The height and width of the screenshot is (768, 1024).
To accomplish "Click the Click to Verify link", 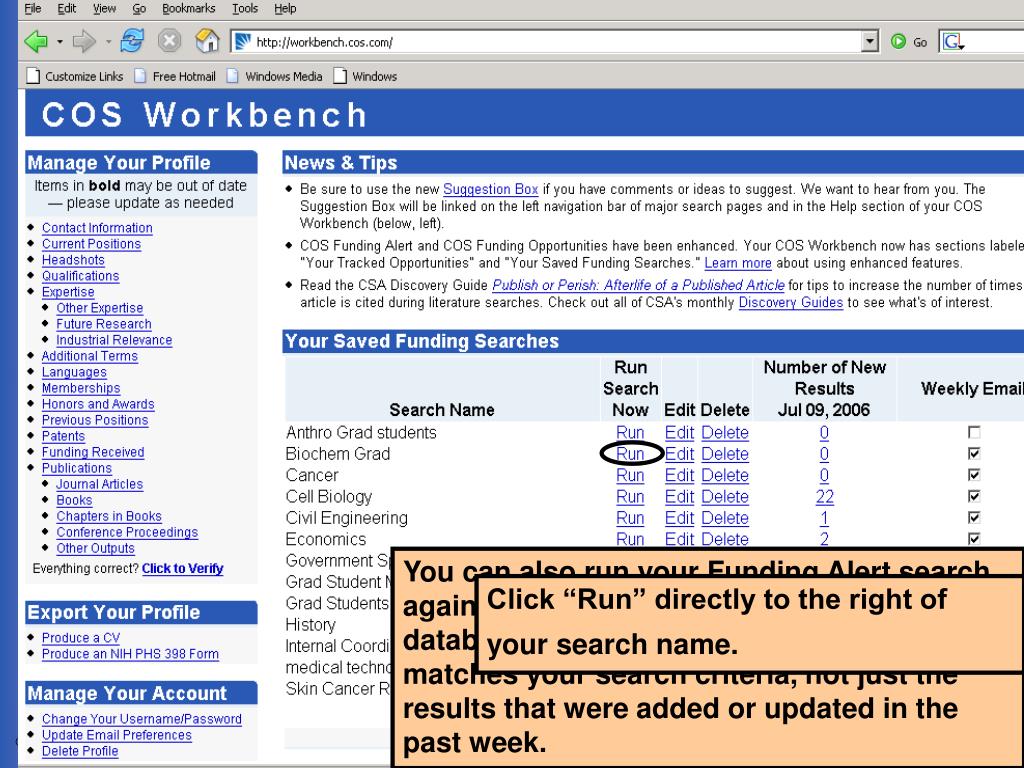I will (x=183, y=568).
